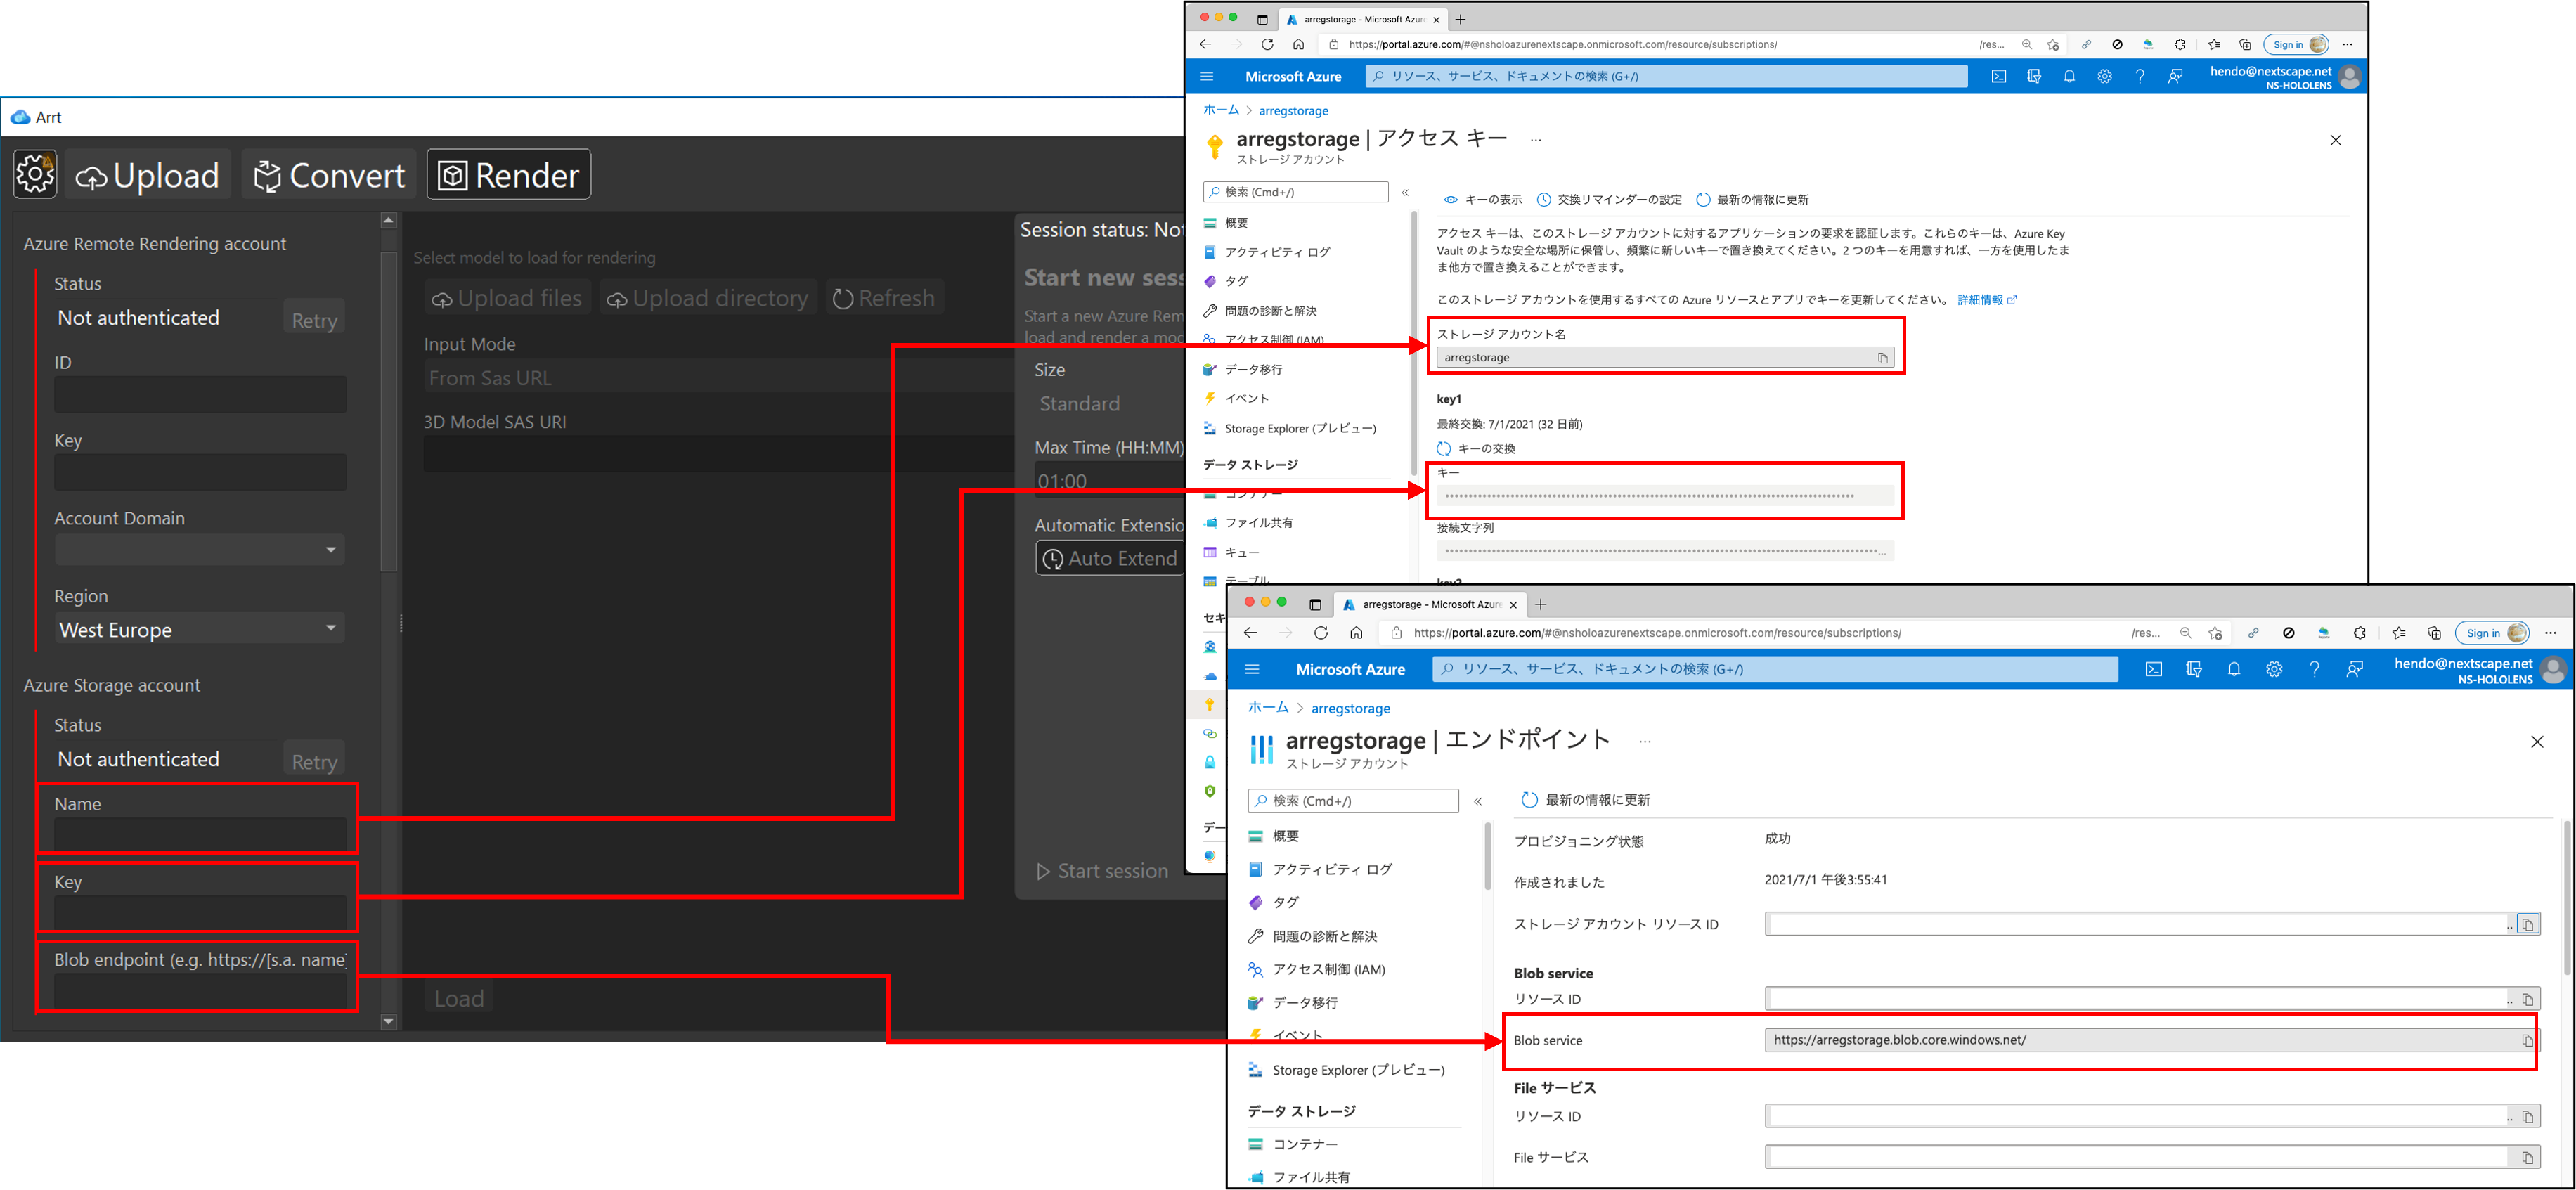2576x1190 pixels.
Task: Open new tab in access keys browser window
Action: 1460,19
